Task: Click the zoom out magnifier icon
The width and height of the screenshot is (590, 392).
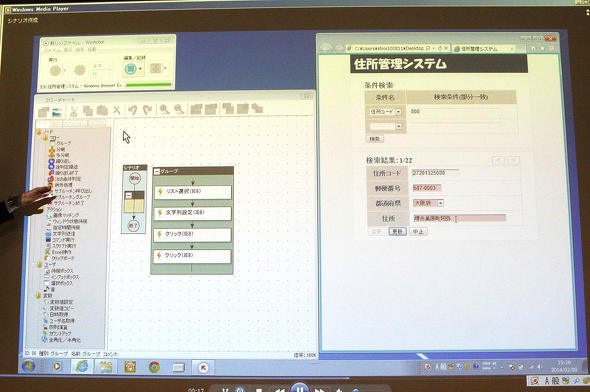Action: 179,109
